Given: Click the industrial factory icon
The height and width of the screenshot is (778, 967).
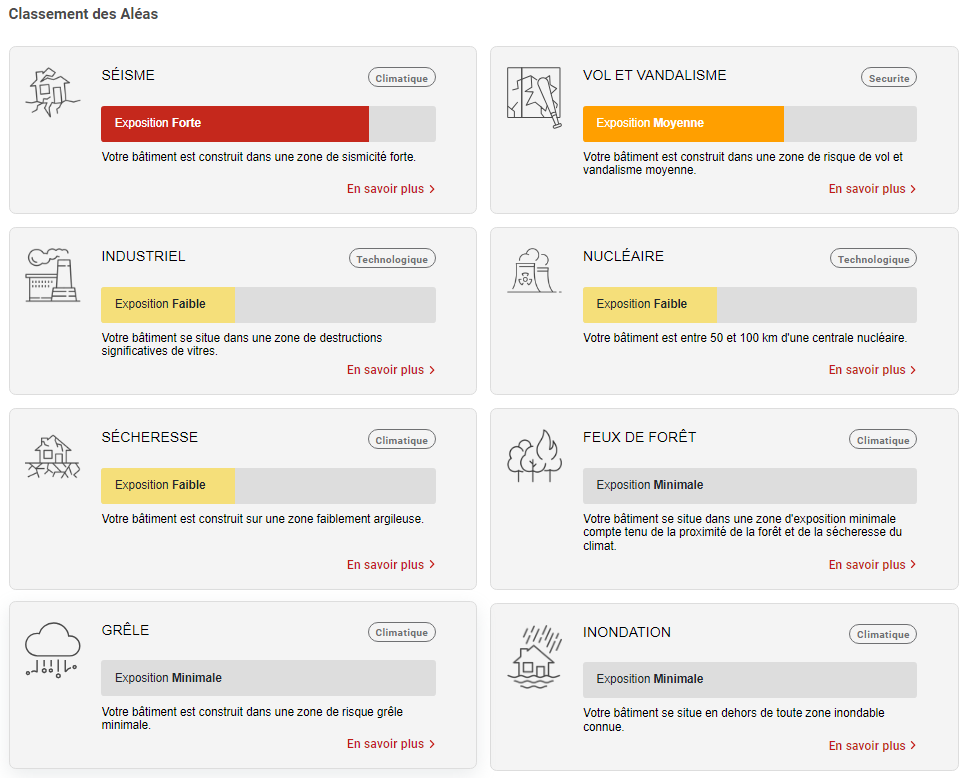Looking at the screenshot, I should coord(51,275).
